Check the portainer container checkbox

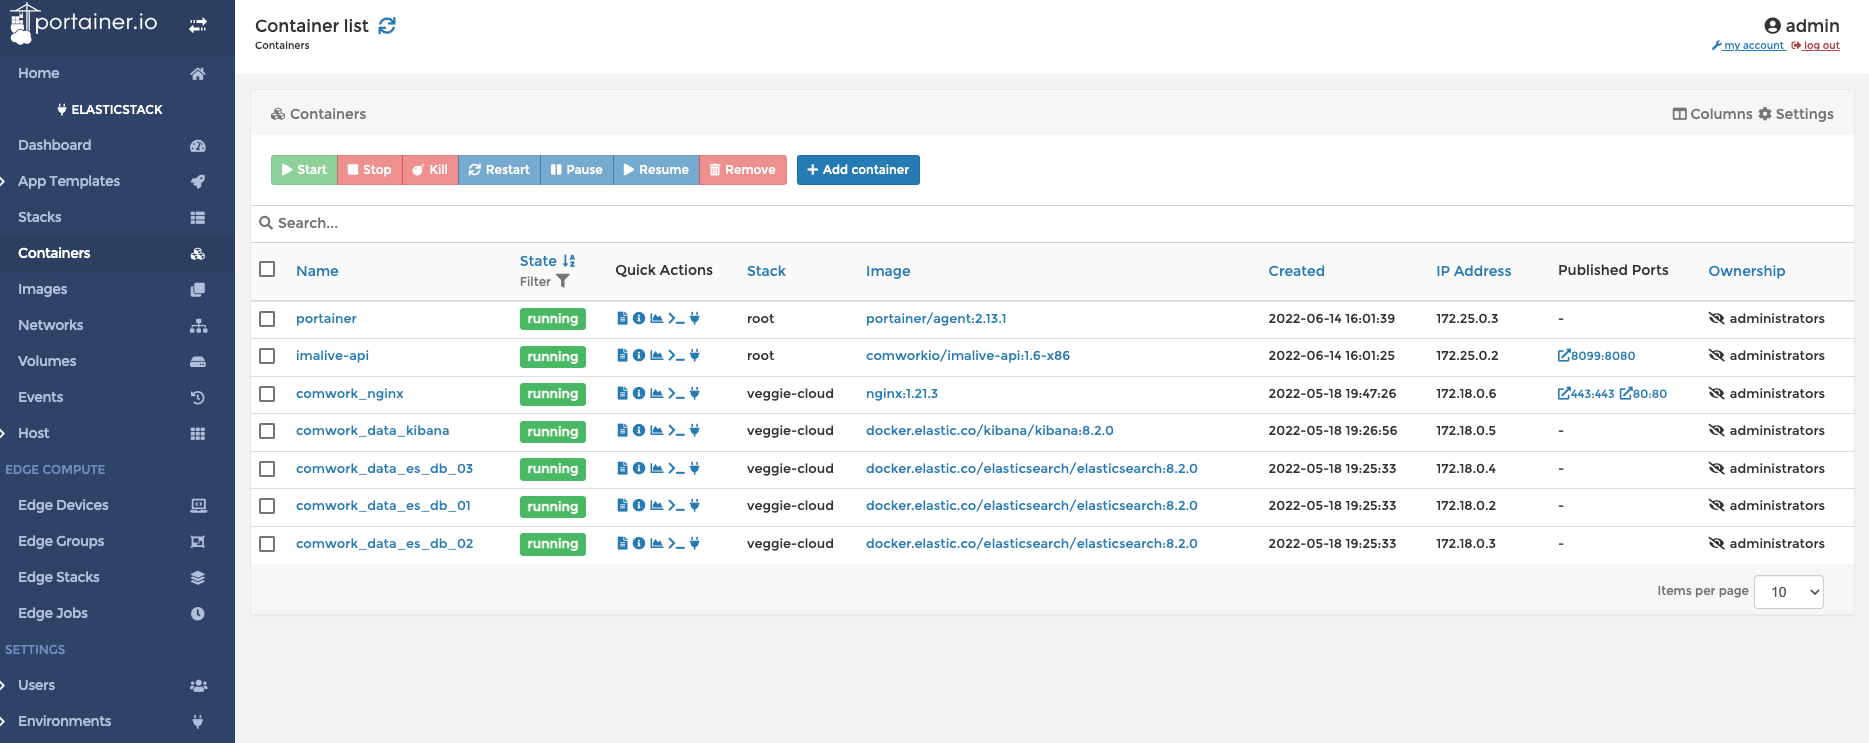click(267, 319)
